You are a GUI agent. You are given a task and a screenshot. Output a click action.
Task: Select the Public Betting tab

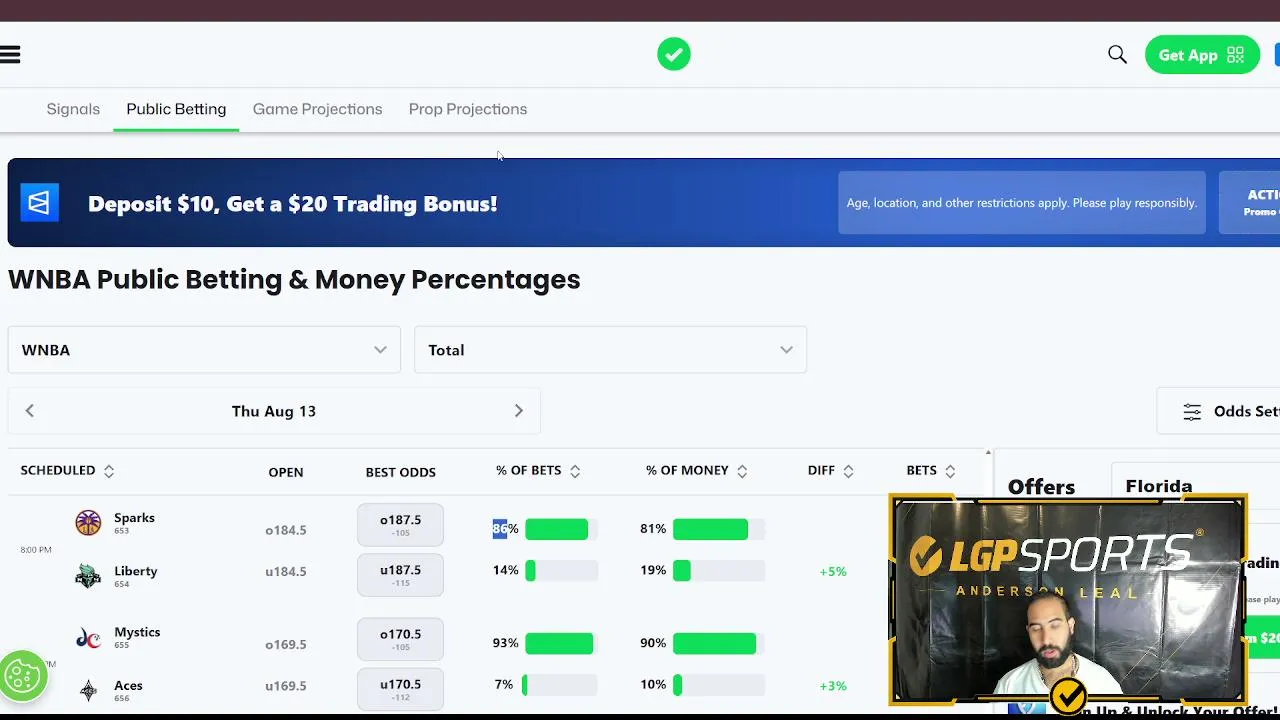click(176, 109)
